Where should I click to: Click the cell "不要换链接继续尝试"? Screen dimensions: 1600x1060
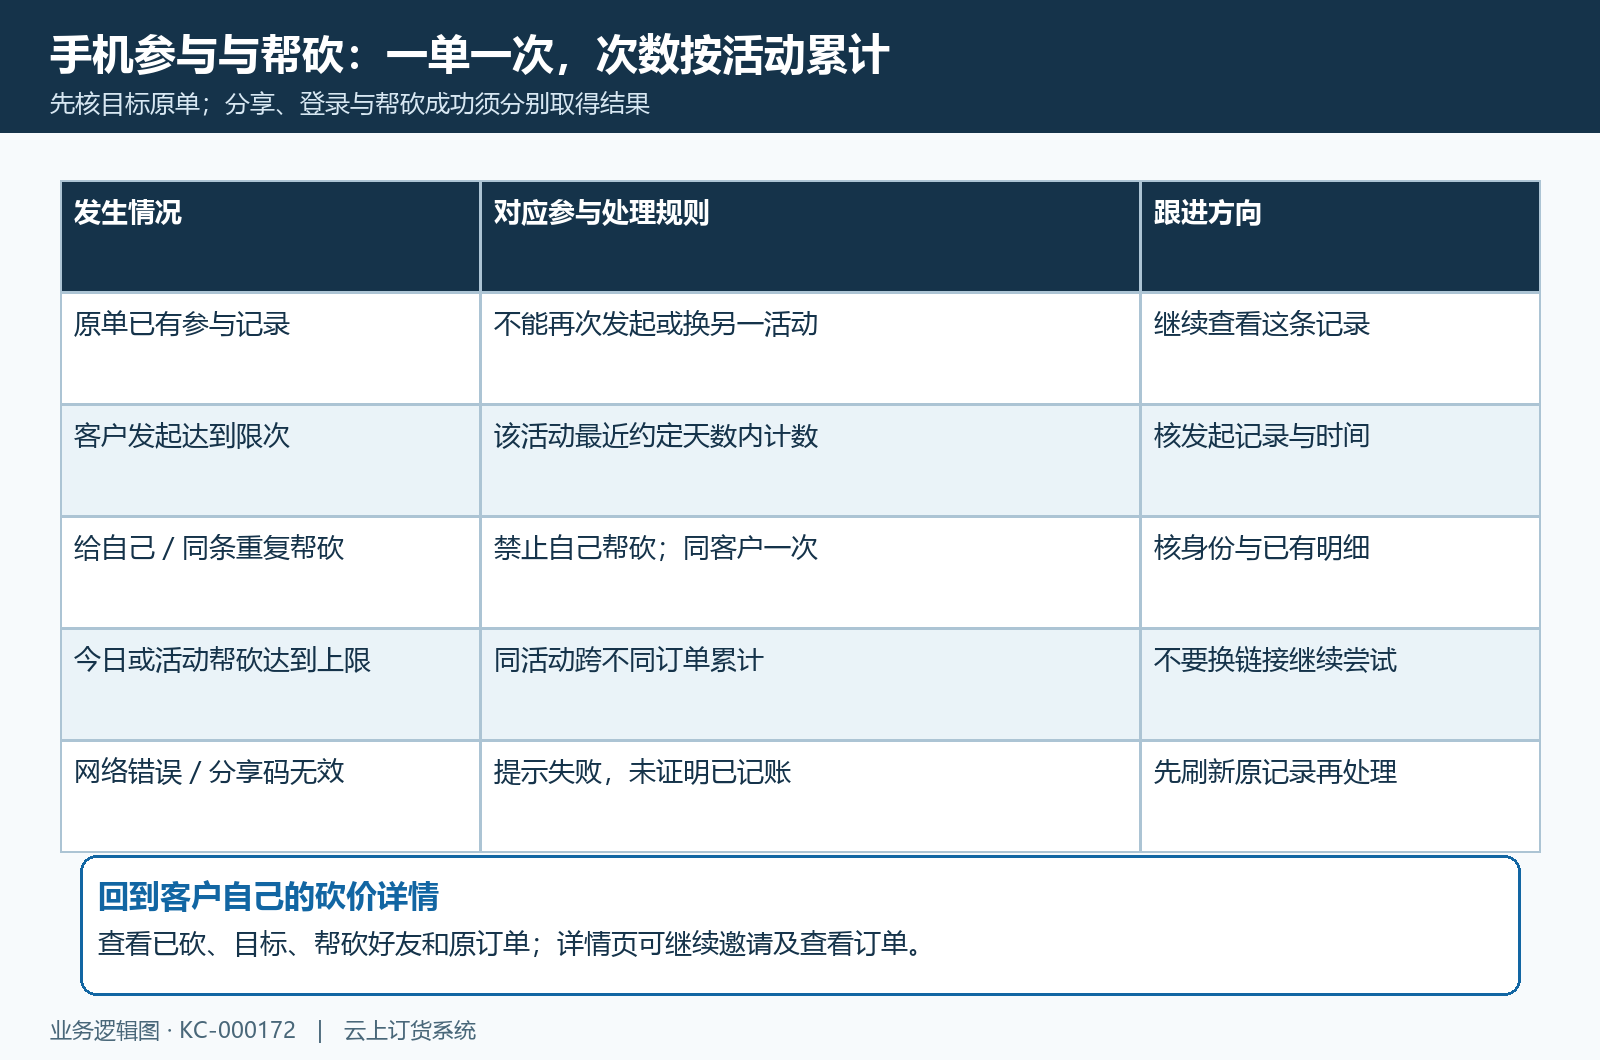coord(1340,685)
